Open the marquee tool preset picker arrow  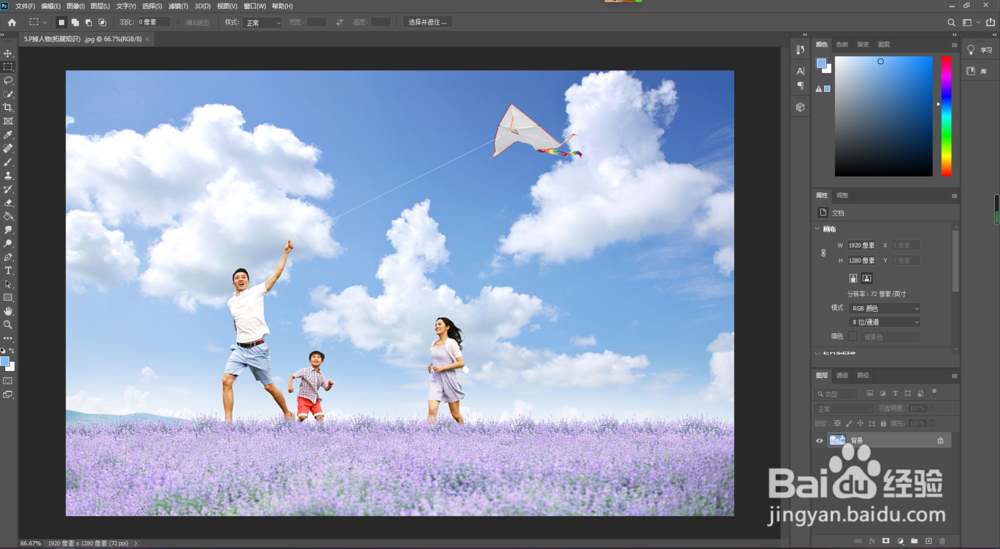coord(44,22)
